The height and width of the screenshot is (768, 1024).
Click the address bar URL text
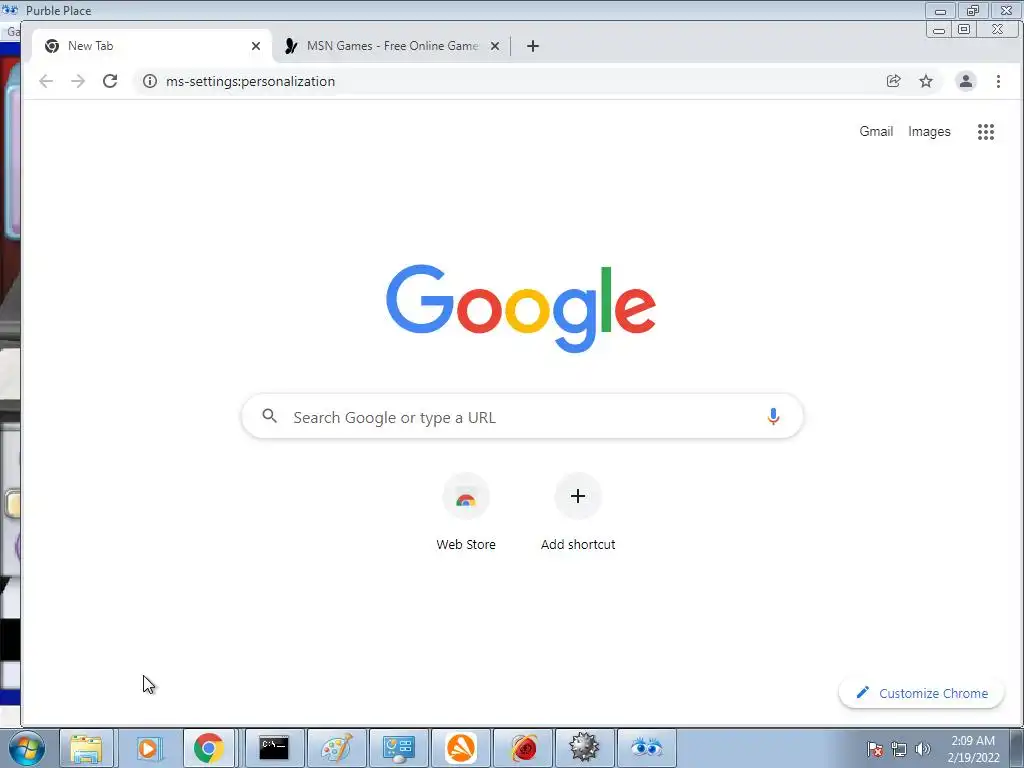coord(250,81)
